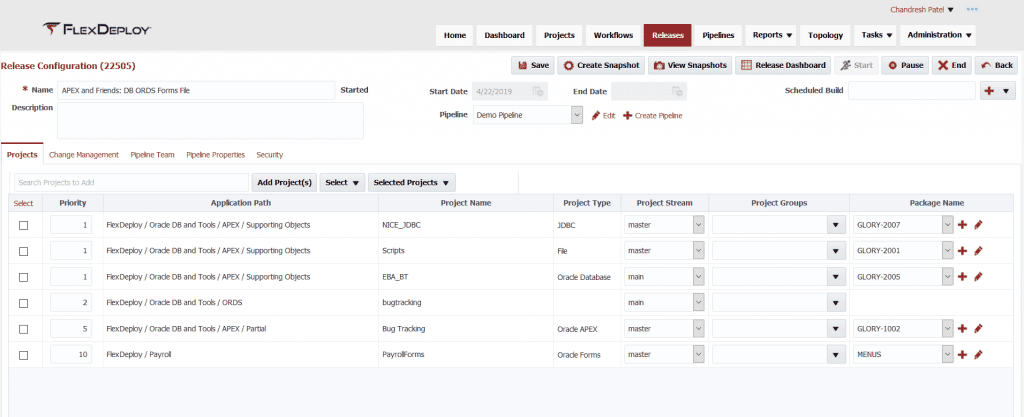Tick the checkbox for PayrollForms row
This screenshot has height=417, width=1024.
[23, 354]
